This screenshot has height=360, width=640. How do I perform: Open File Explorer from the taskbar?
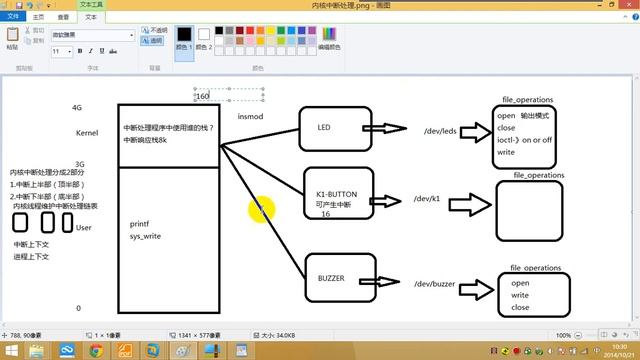(36, 351)
